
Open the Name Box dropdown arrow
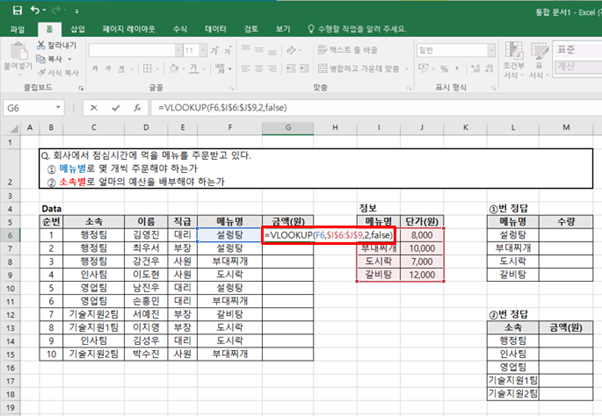click(x=58, y=107)
